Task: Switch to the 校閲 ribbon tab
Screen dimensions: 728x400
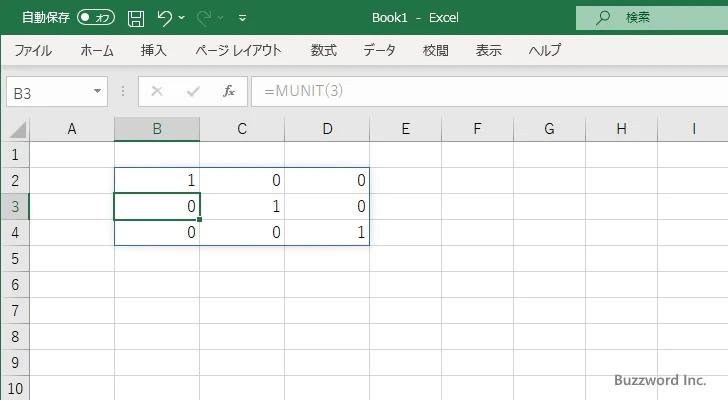Action: (x=436, y=50)
